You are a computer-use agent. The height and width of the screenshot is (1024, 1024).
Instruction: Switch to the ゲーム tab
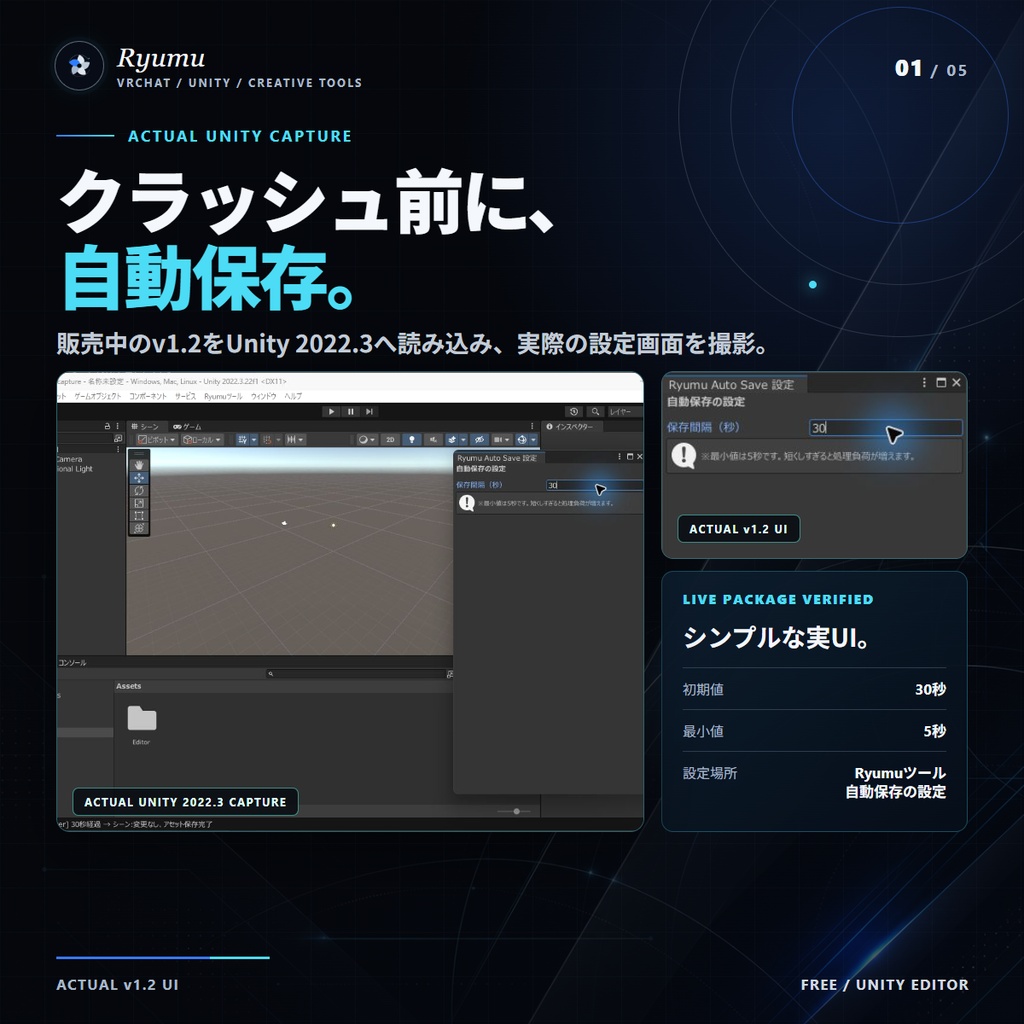[x=187, y=426]
